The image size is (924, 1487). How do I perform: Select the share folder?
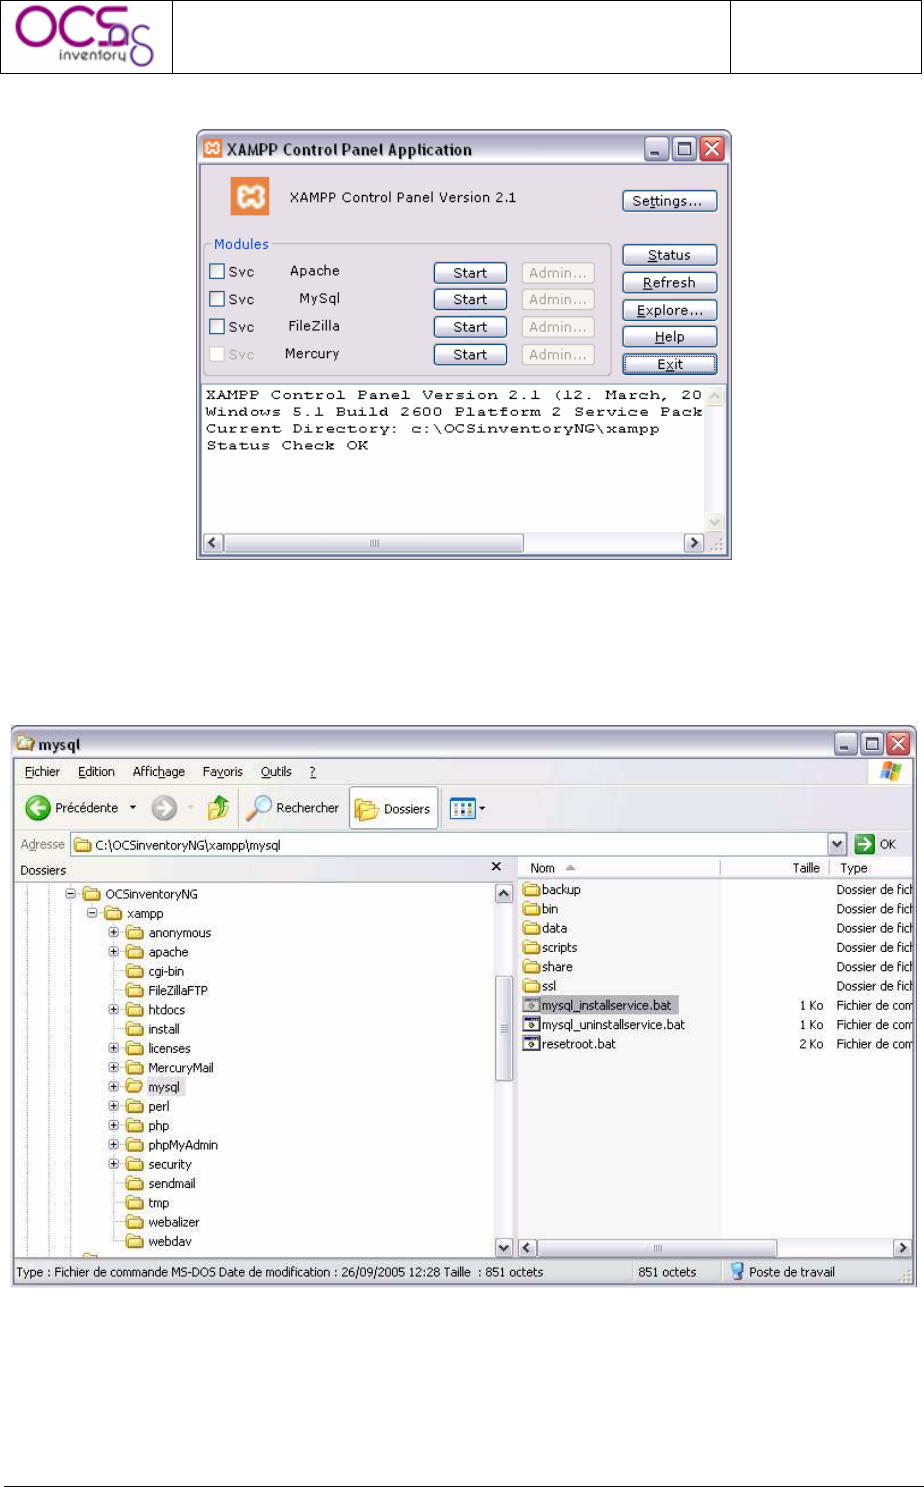coord(549,967)
